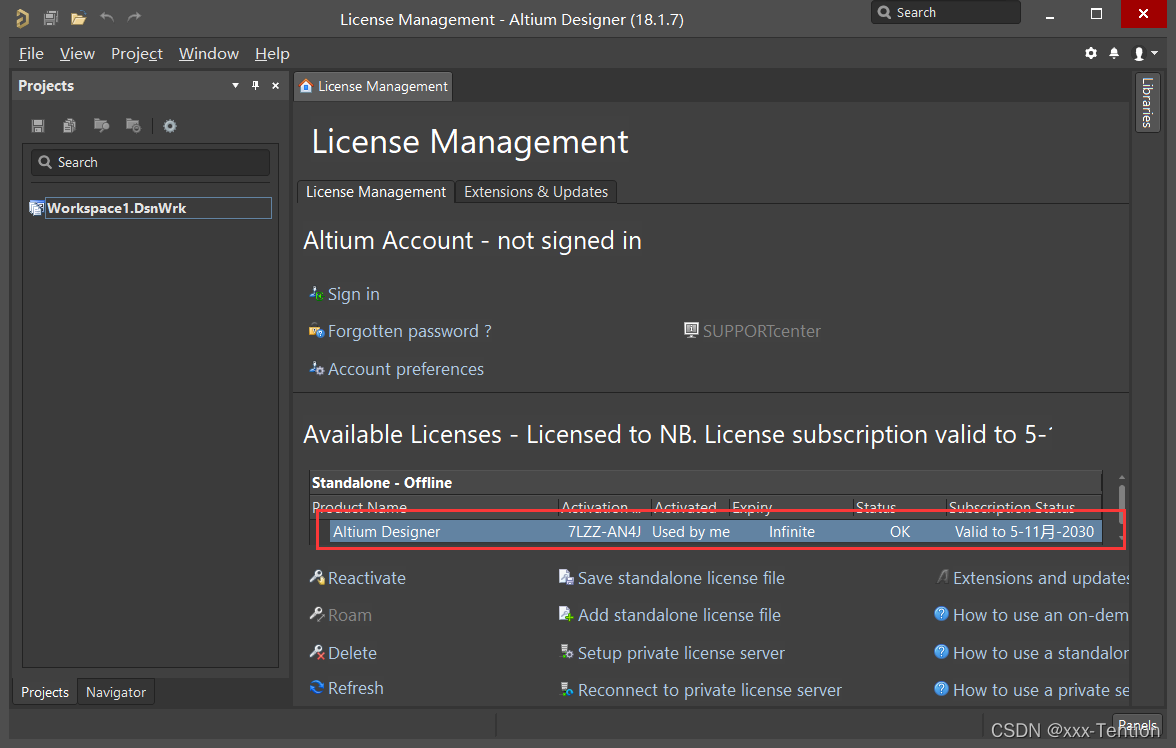Open the Project menu
The height and width of the screenshot is (748, 1176).
tap(137, 54)
